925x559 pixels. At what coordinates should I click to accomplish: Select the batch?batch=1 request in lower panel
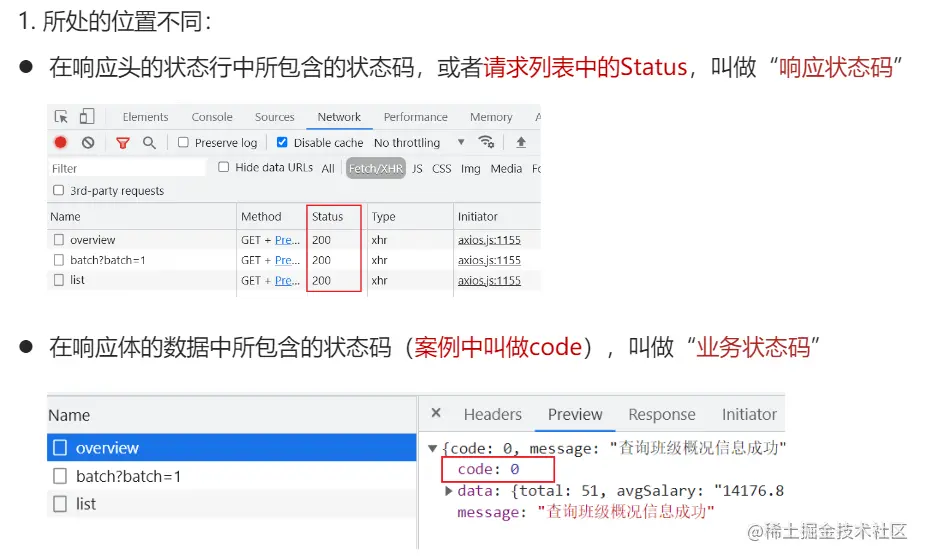click(232, 476)
